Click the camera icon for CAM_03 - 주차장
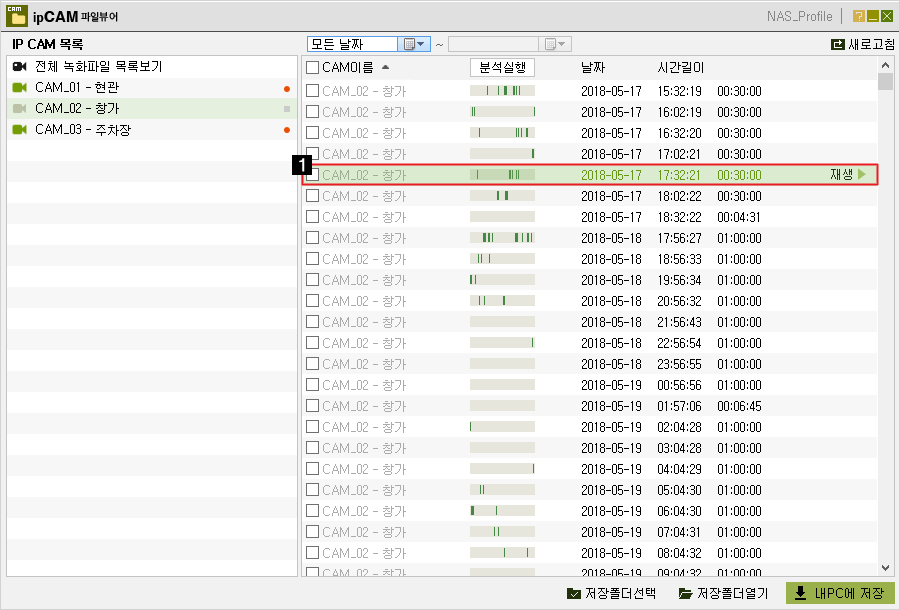The width and height of the screenshot is (900, 610). pyautogui.click(x=20, y=130)
